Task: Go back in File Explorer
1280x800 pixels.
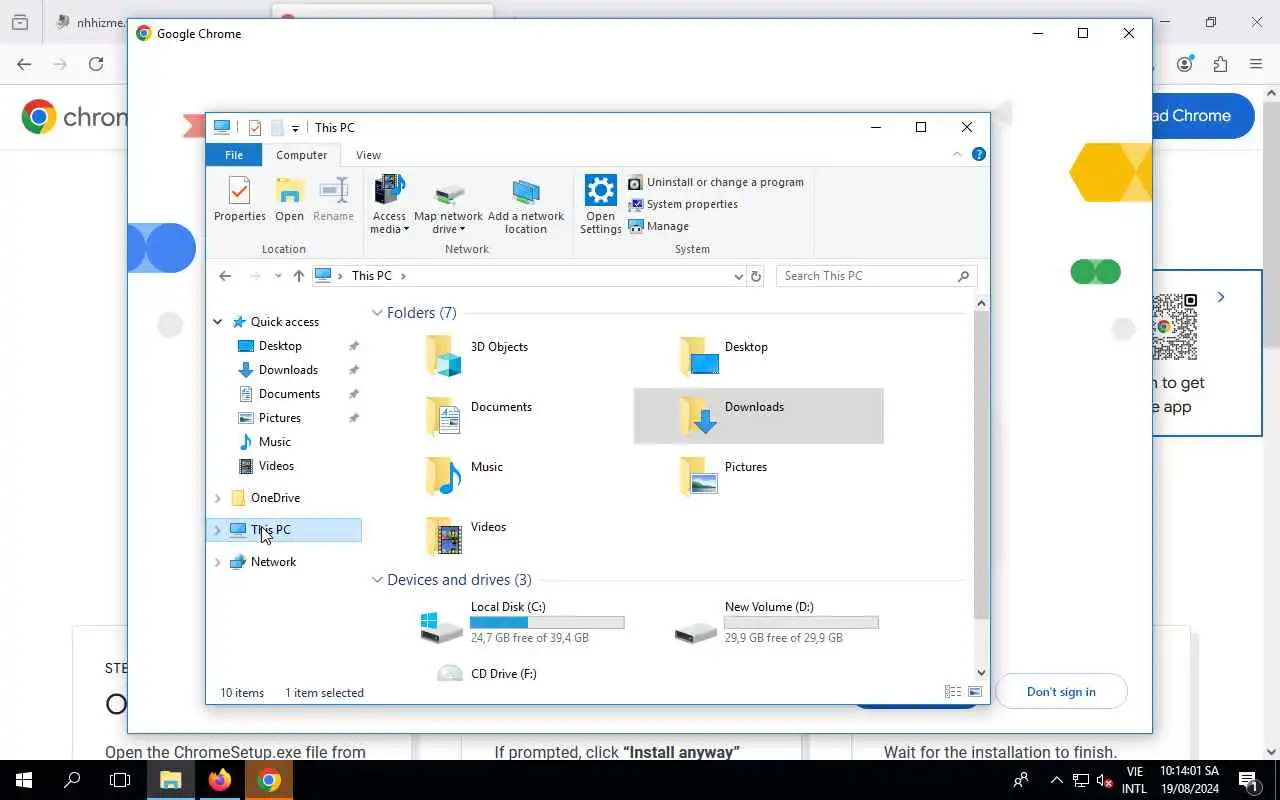Action: pos(225,276)
